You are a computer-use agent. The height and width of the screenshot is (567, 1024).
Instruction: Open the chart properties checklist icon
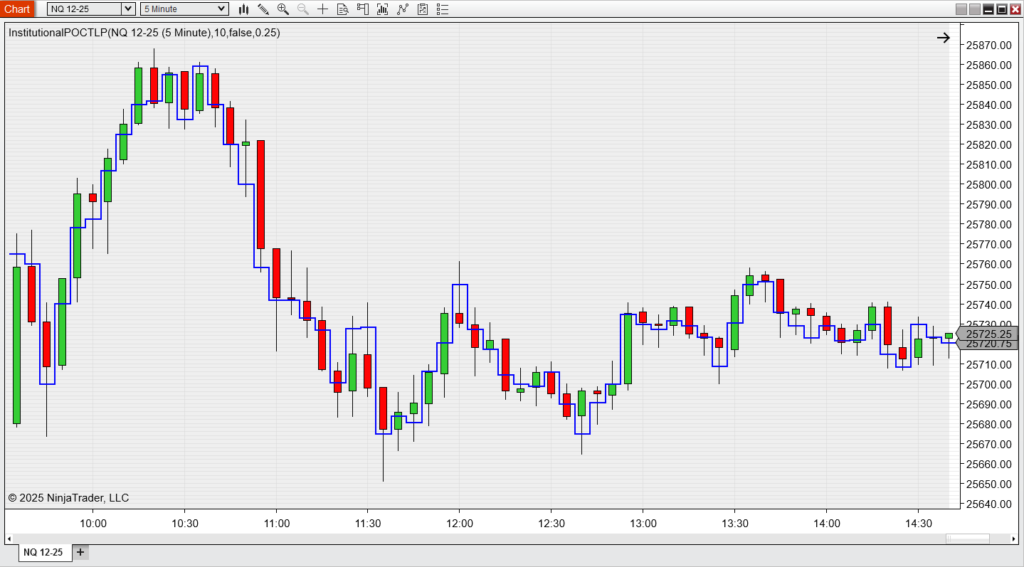pyautogui.click(x=441, y=9)
